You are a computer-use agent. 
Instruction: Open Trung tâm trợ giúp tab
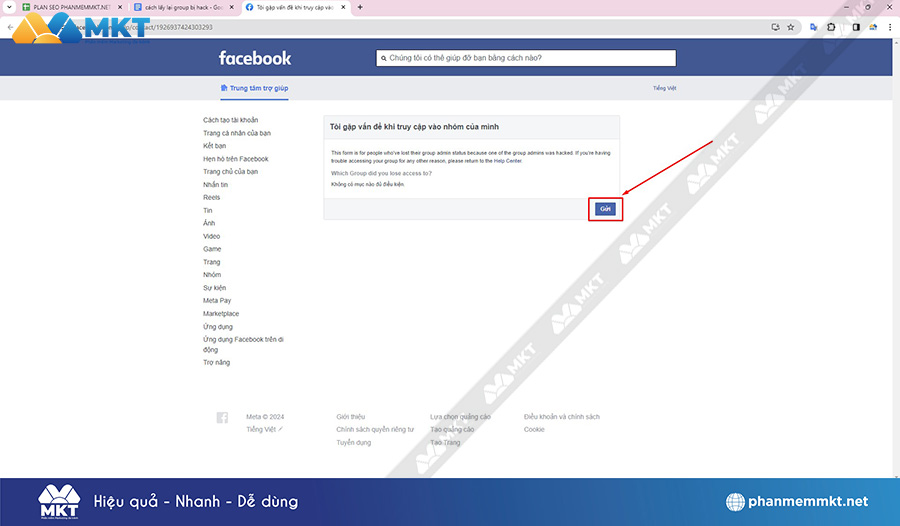254,88
